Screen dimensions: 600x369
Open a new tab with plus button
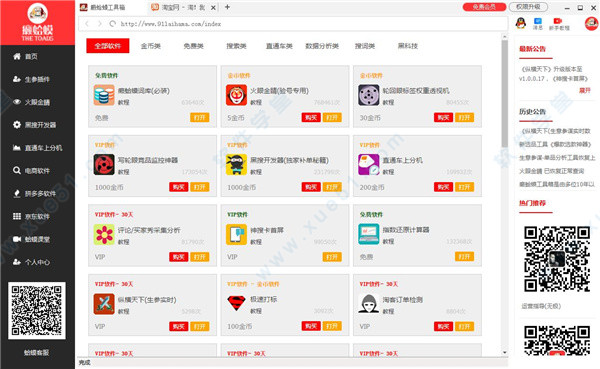click(x=227, y=7)
